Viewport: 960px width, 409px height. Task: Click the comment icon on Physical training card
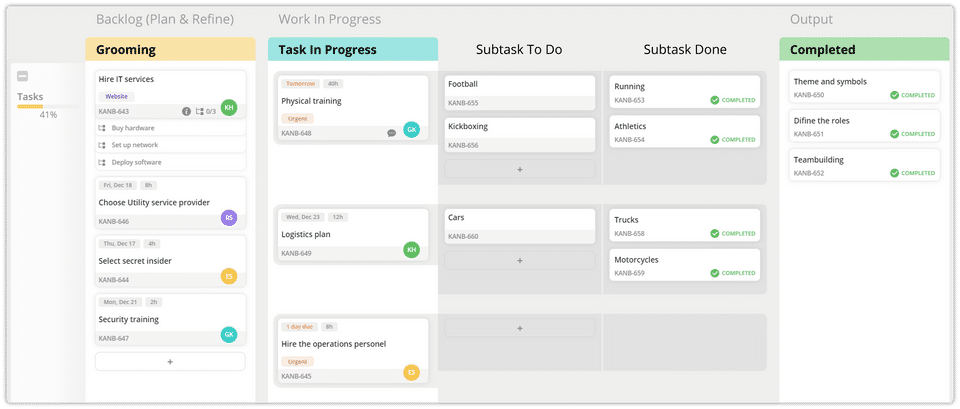[x=391, y=133]
